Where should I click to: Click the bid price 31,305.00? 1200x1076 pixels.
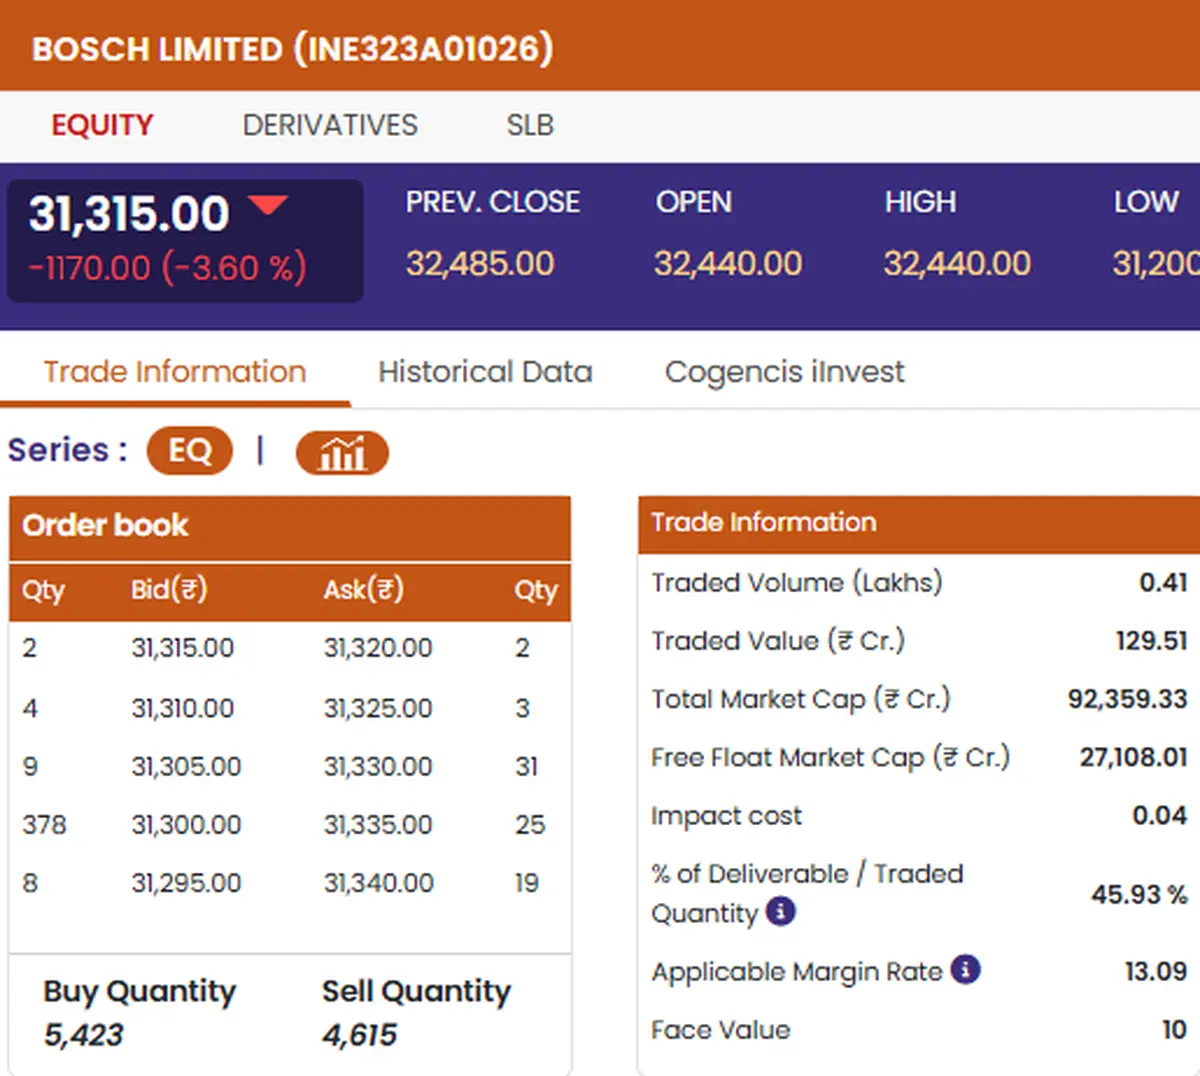tap(186, 766)
